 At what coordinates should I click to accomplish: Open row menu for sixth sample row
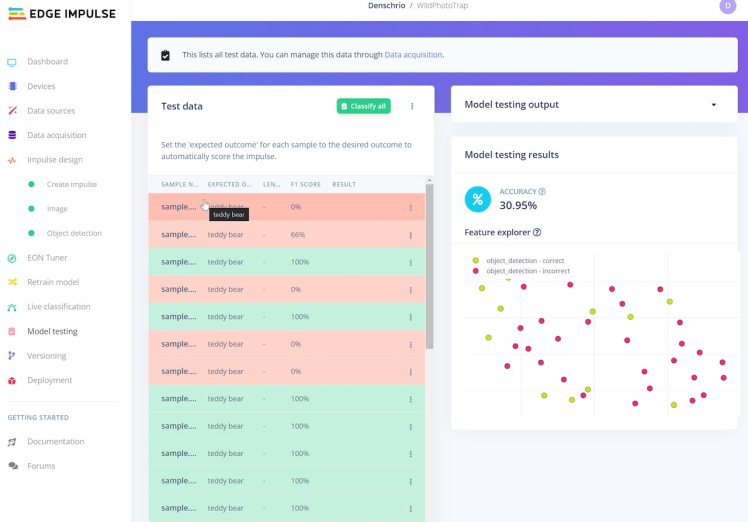tap(411, 345)
